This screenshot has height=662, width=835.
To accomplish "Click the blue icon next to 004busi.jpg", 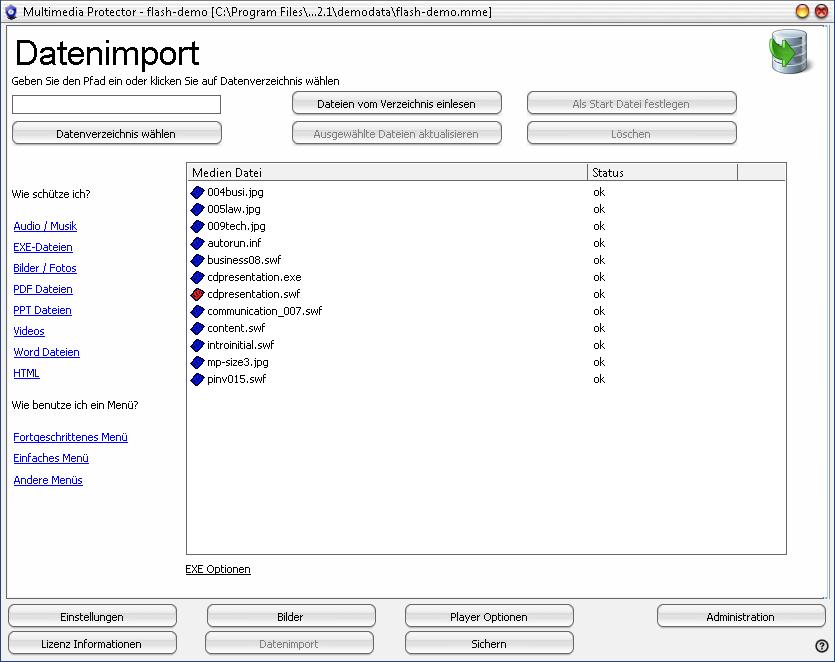I will point(197,192).
